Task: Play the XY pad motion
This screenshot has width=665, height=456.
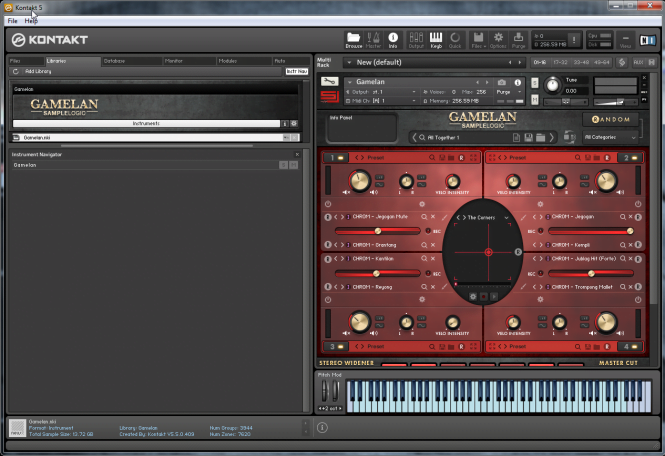Action: pos(494,297)
